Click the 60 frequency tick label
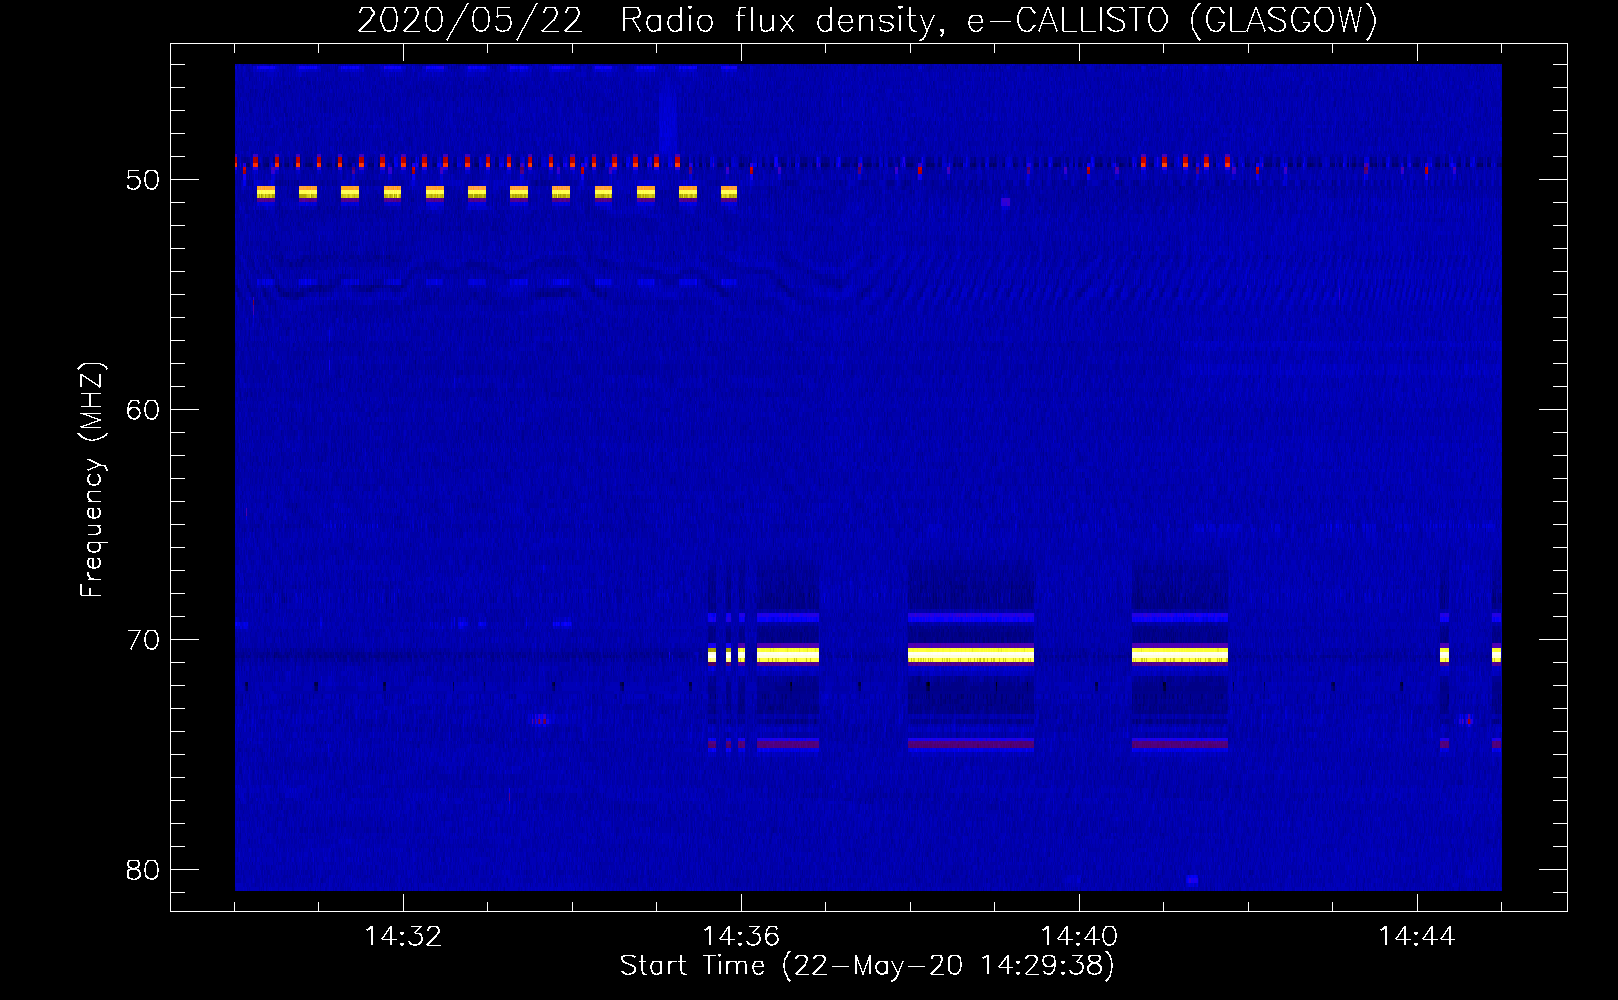This screenshot has width=1618, height=1000. coord(143,410)
